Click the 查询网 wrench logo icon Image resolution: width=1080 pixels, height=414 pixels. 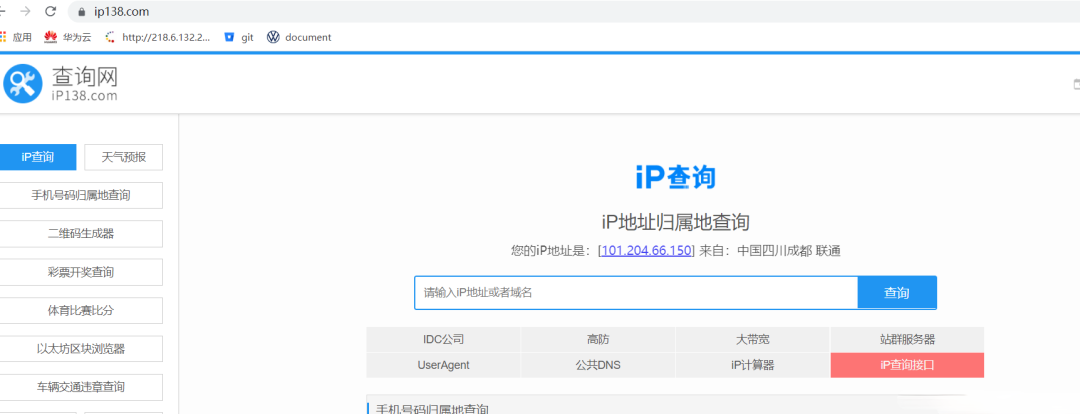point(23,84)
